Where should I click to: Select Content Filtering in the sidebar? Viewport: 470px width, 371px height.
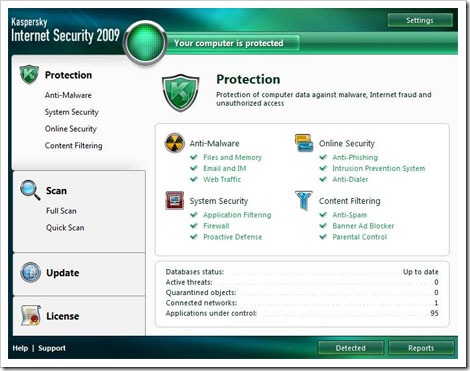pos(74,146)
